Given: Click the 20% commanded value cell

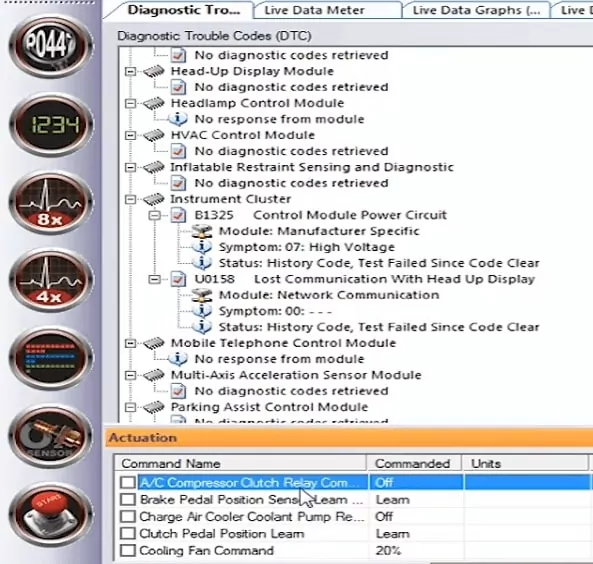Looking at the screenshot, I should pyautogui.click(x=415, y=551).
